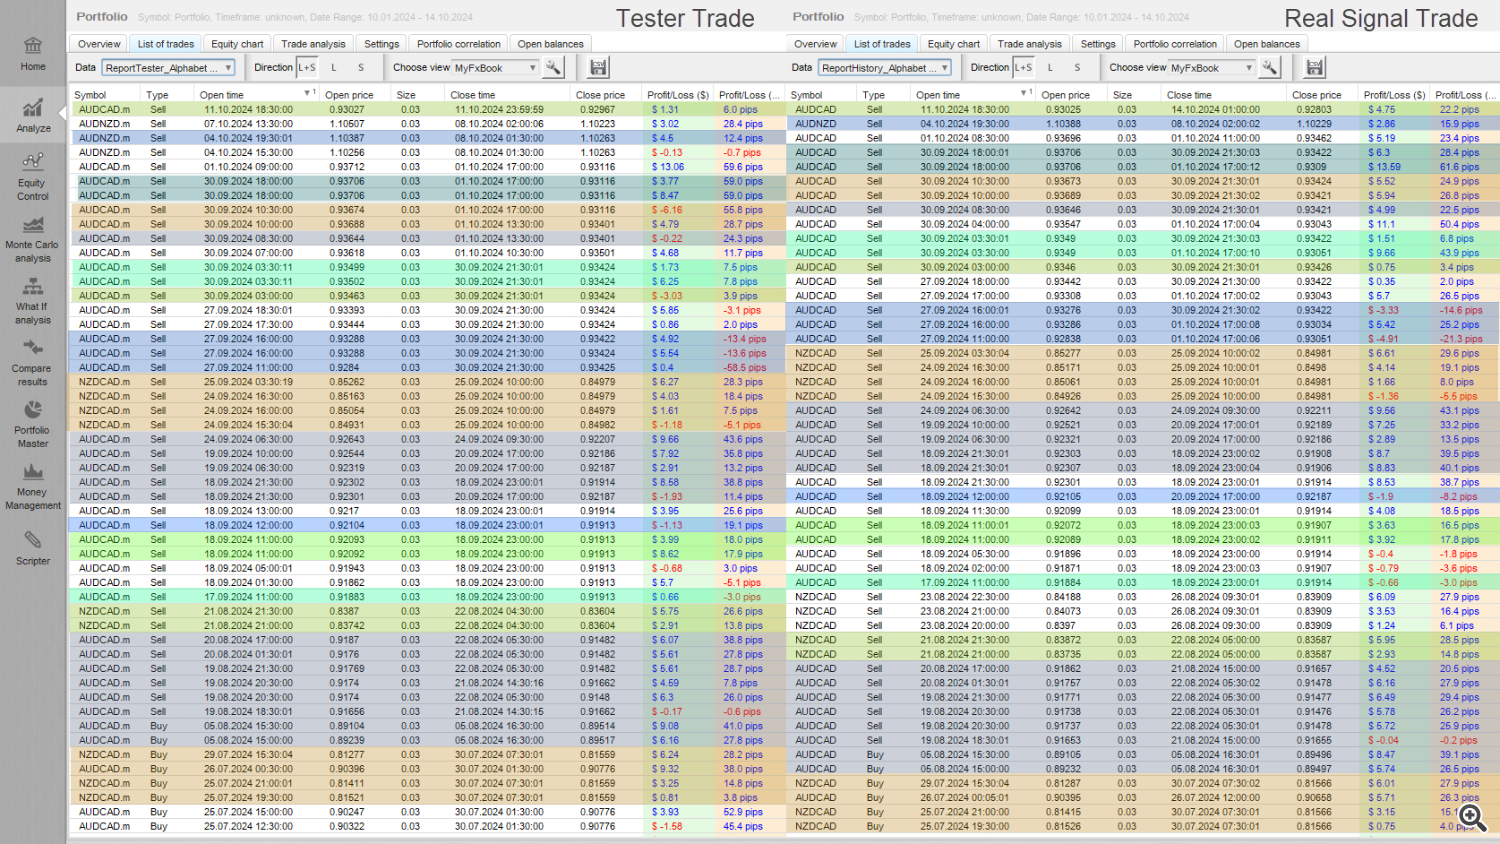Open Compare results in the sidebar
Screen dimensions: 1500x844
[33, 362]
